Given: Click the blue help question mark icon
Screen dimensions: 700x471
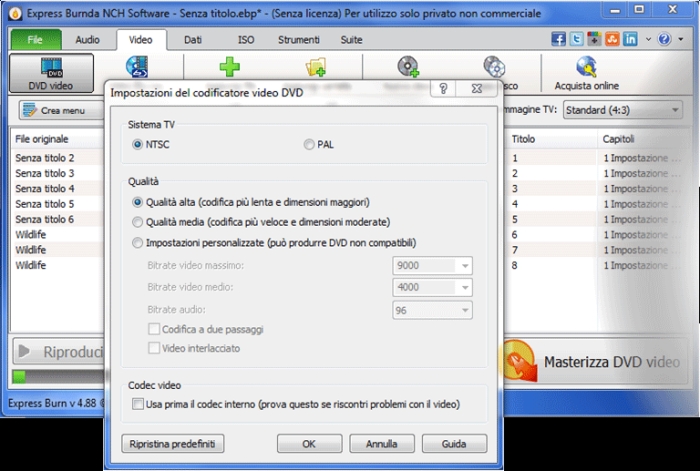Looking at the screenshot, I should coord(664,39).
